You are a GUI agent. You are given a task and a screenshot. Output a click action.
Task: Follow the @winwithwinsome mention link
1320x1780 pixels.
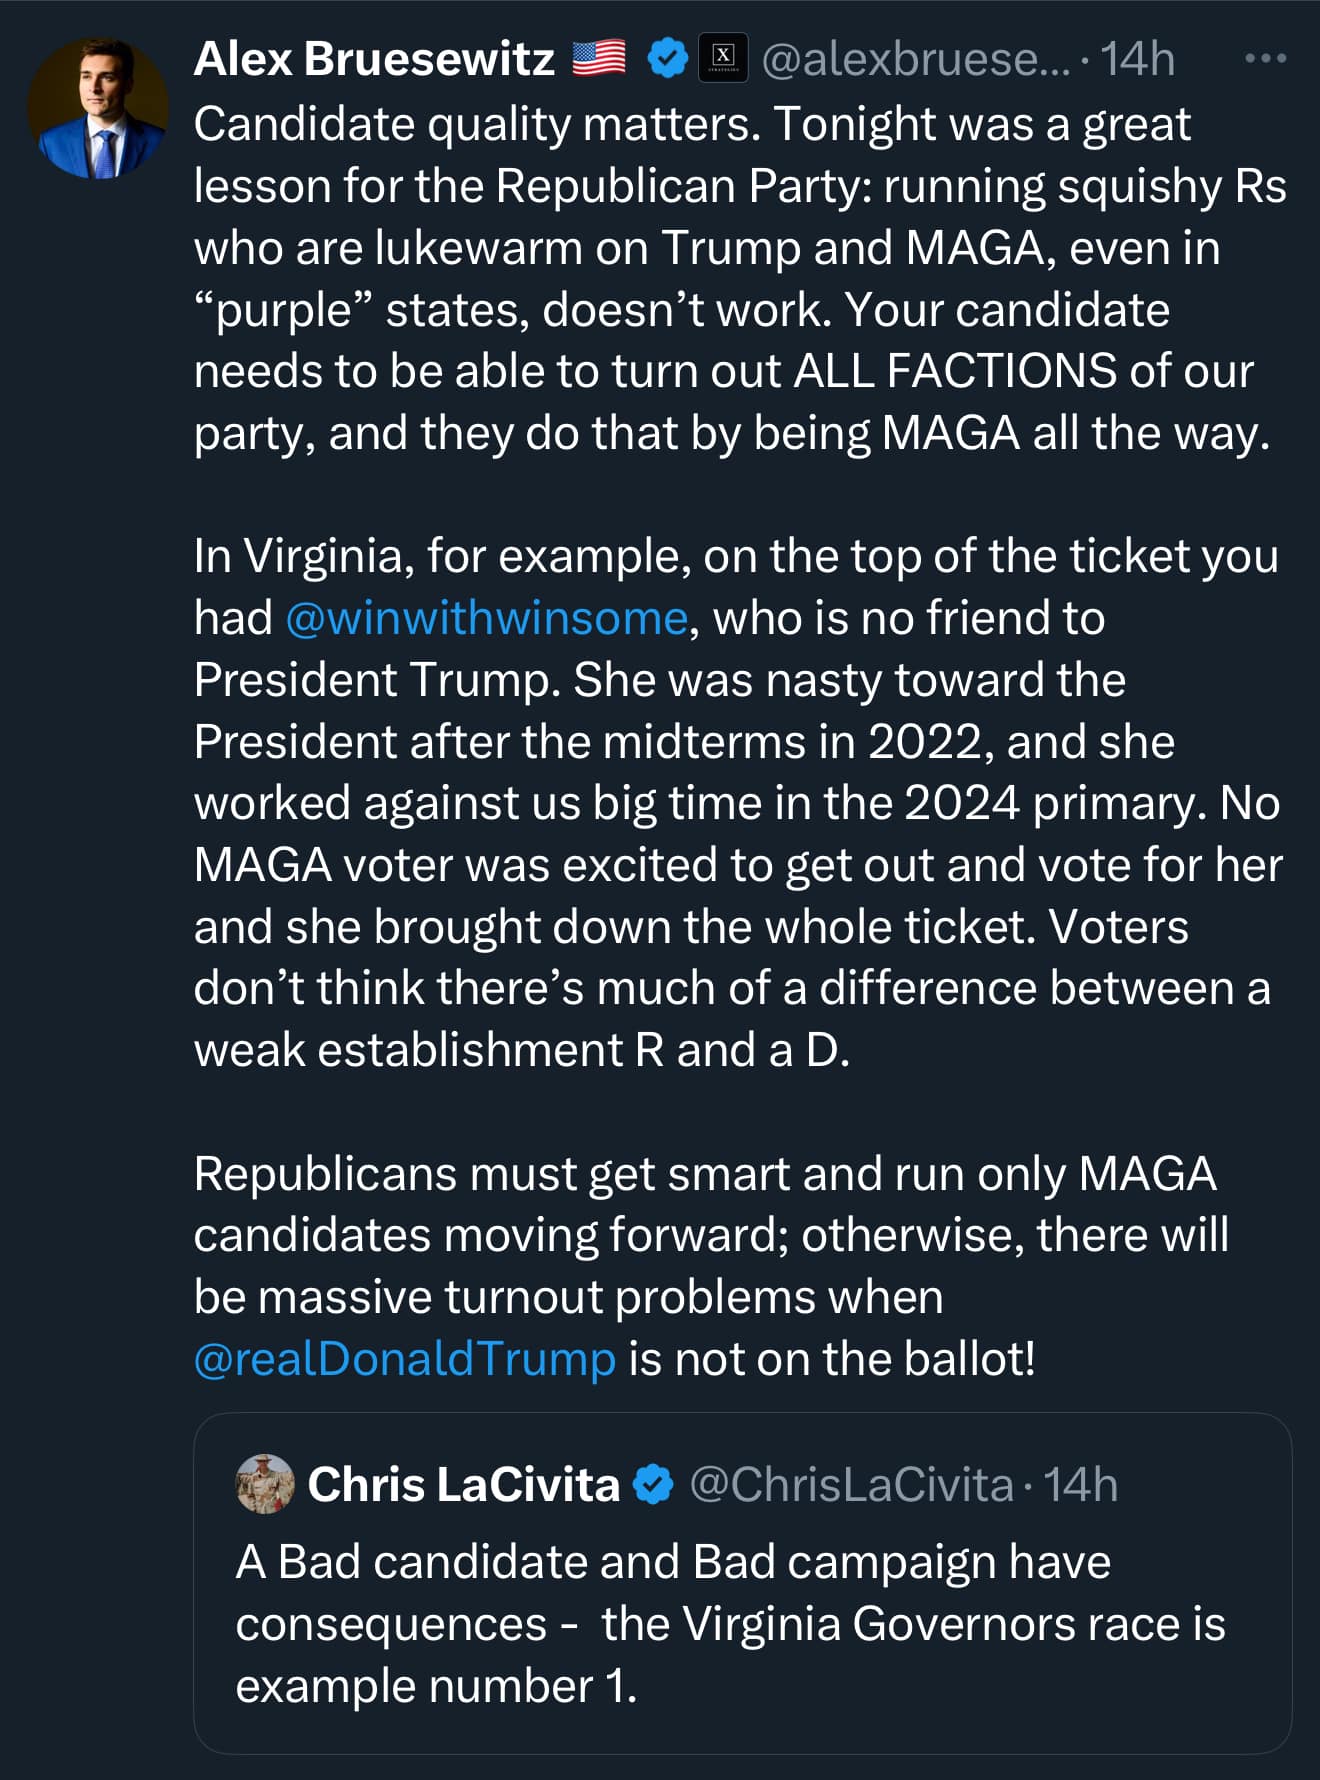(487, 618)
